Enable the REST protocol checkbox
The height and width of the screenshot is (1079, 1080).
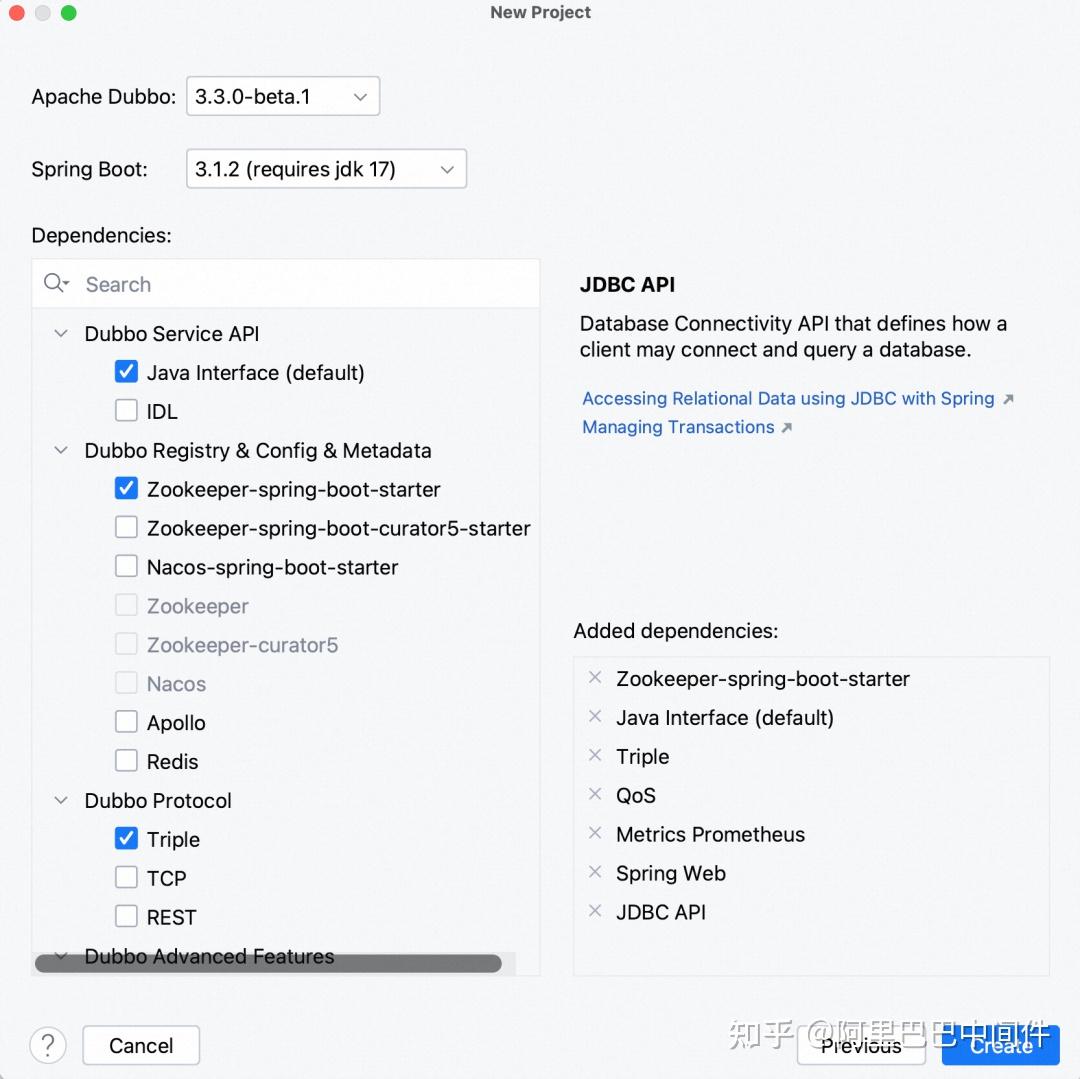pyautogui.click(x=126, y=916)
